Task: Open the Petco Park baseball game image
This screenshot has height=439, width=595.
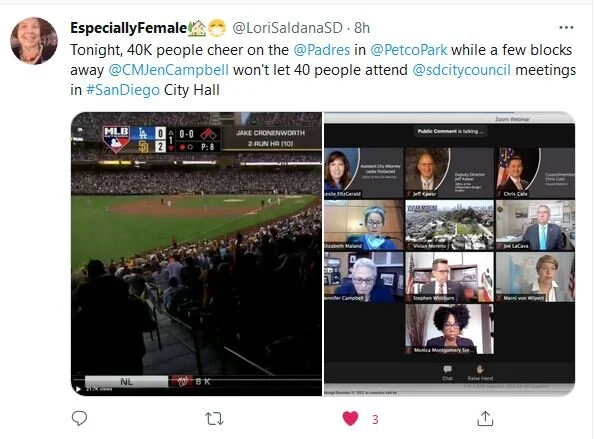Action: [x=196, y=254]
